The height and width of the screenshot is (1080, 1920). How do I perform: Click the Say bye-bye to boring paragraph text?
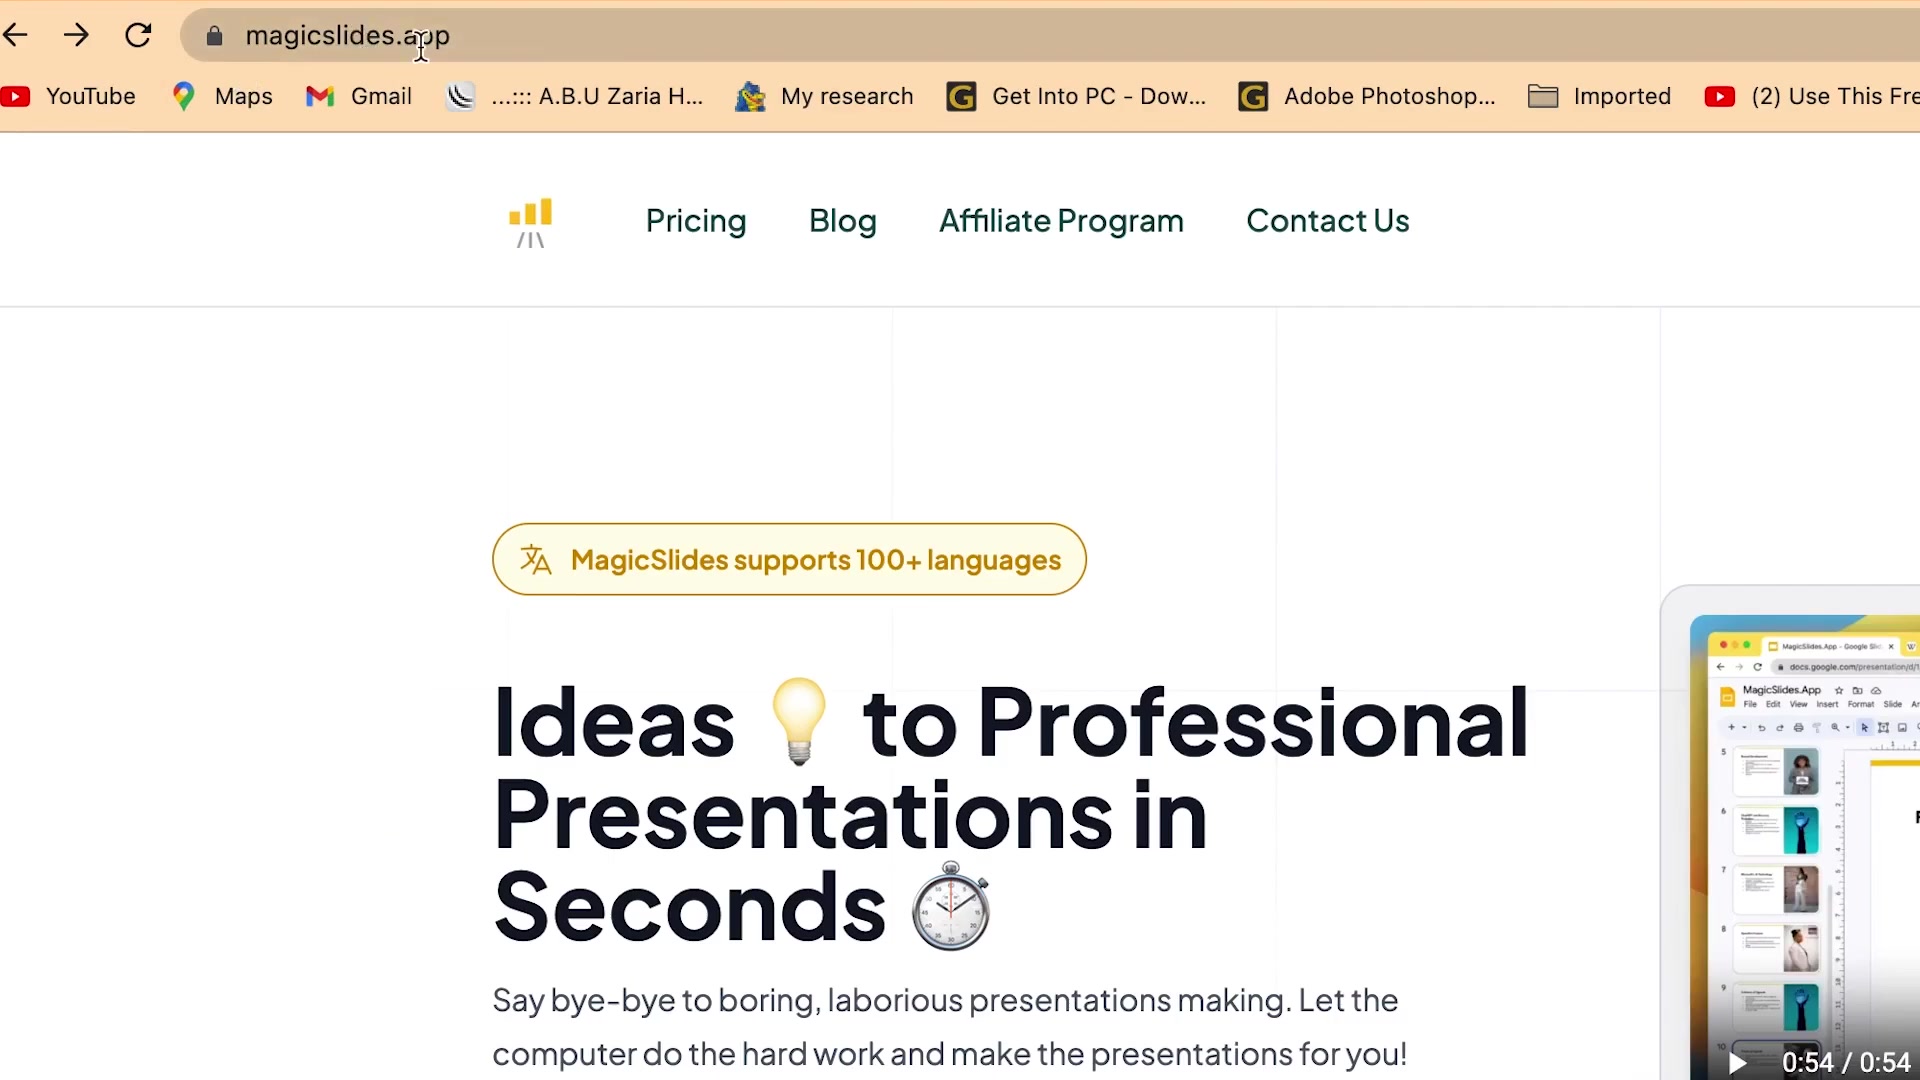click(x=949, y=1027)
